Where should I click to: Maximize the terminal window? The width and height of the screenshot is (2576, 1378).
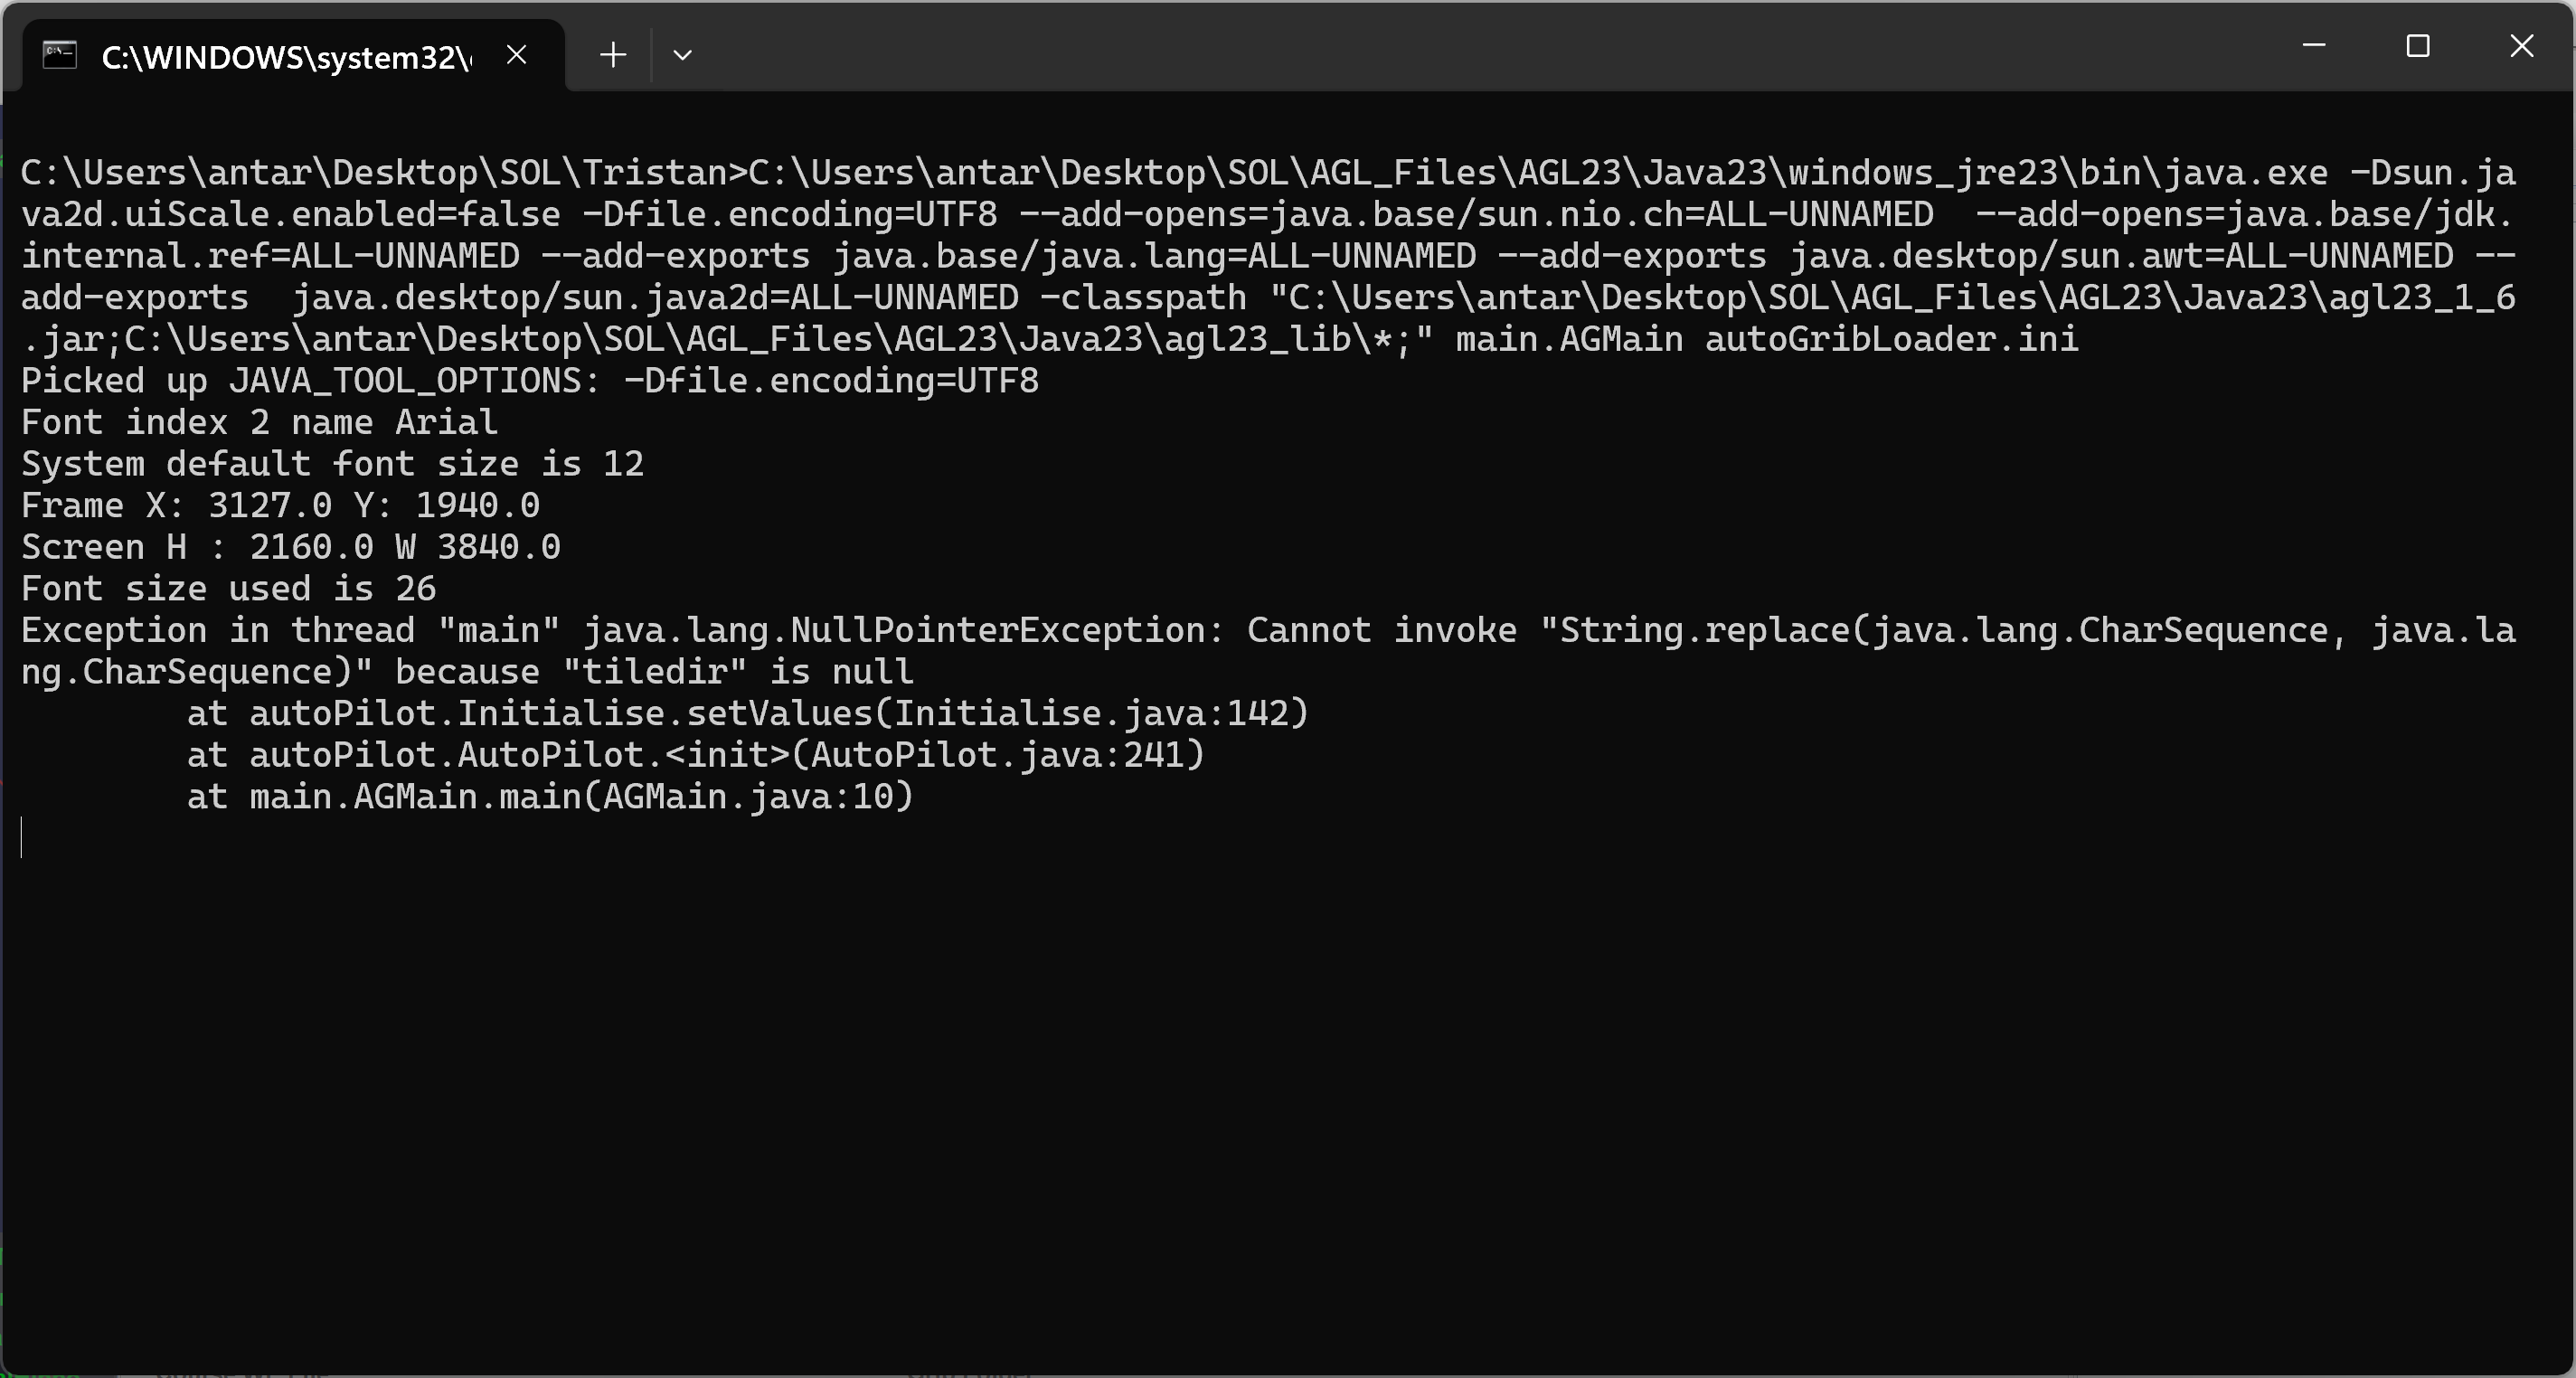2418,46
